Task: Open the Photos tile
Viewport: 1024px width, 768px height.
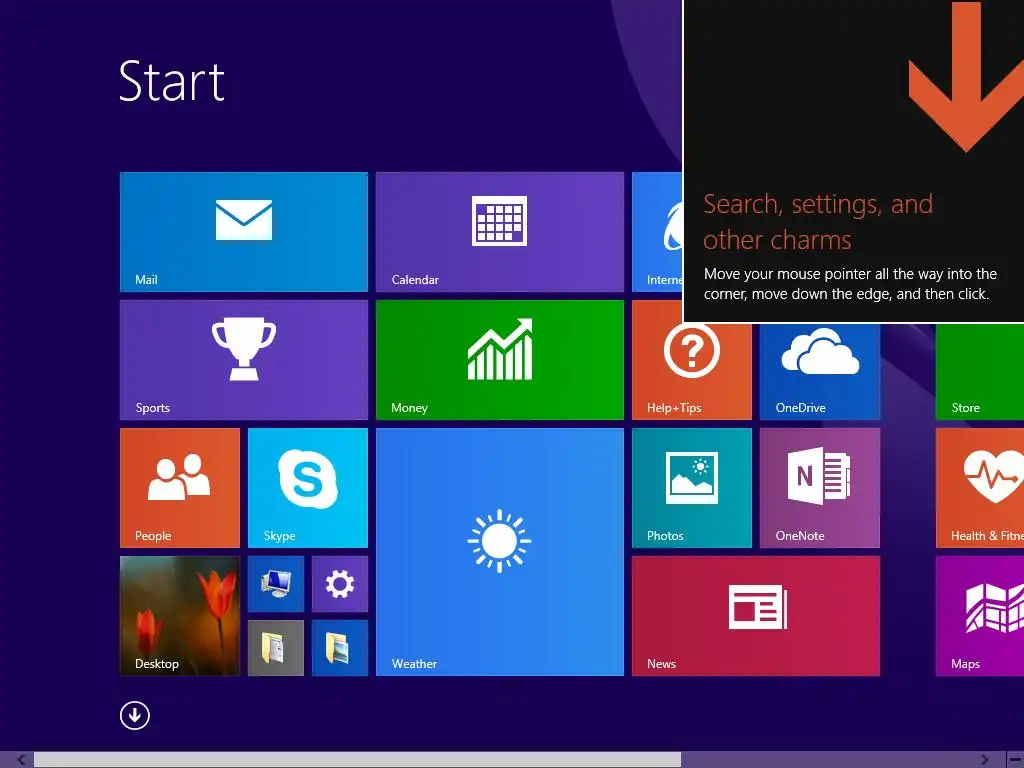Action: [692, 488]
